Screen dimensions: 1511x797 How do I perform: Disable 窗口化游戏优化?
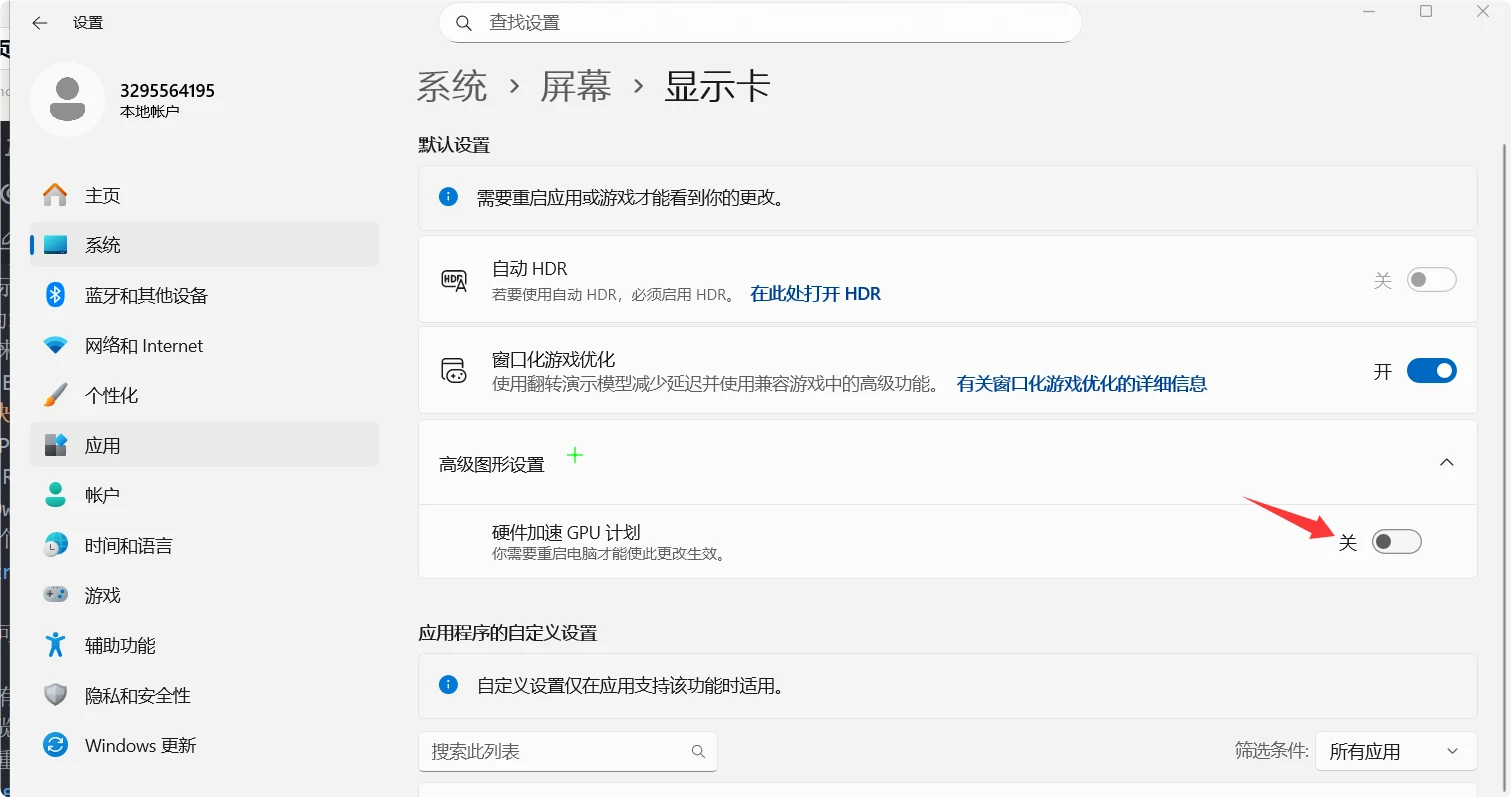click(x=1431, y=370)
